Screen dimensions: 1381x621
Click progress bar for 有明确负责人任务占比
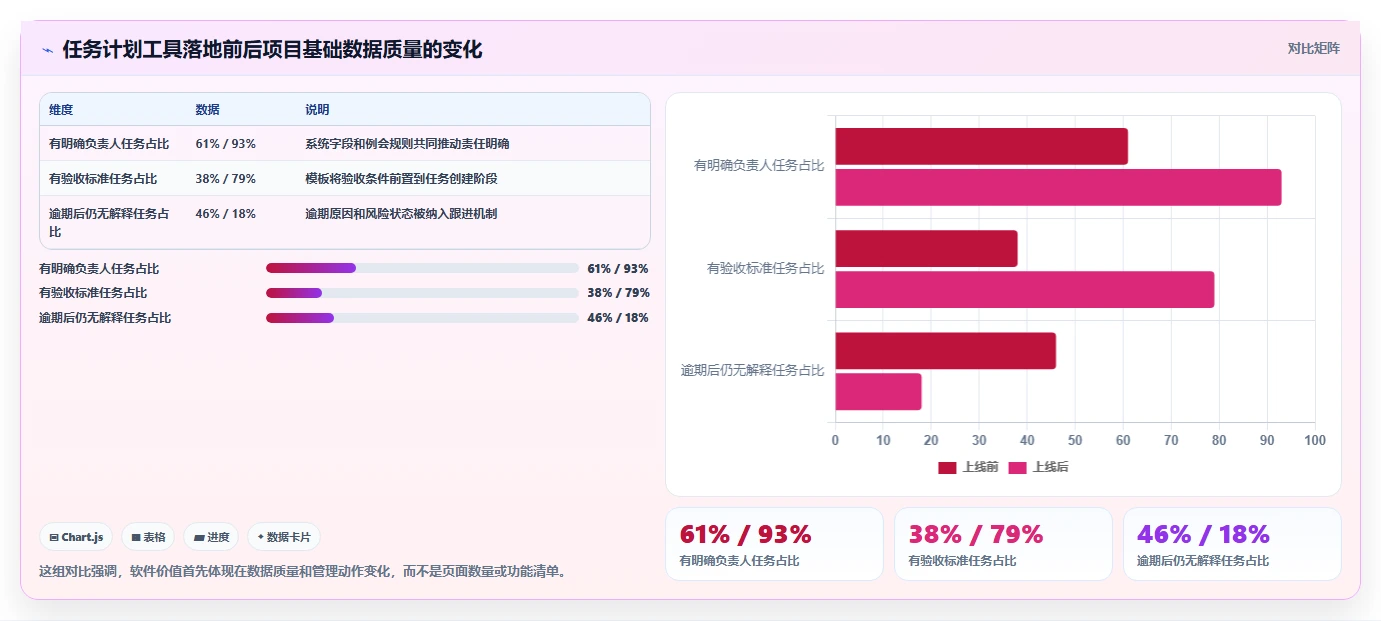[x=422, y=268]
